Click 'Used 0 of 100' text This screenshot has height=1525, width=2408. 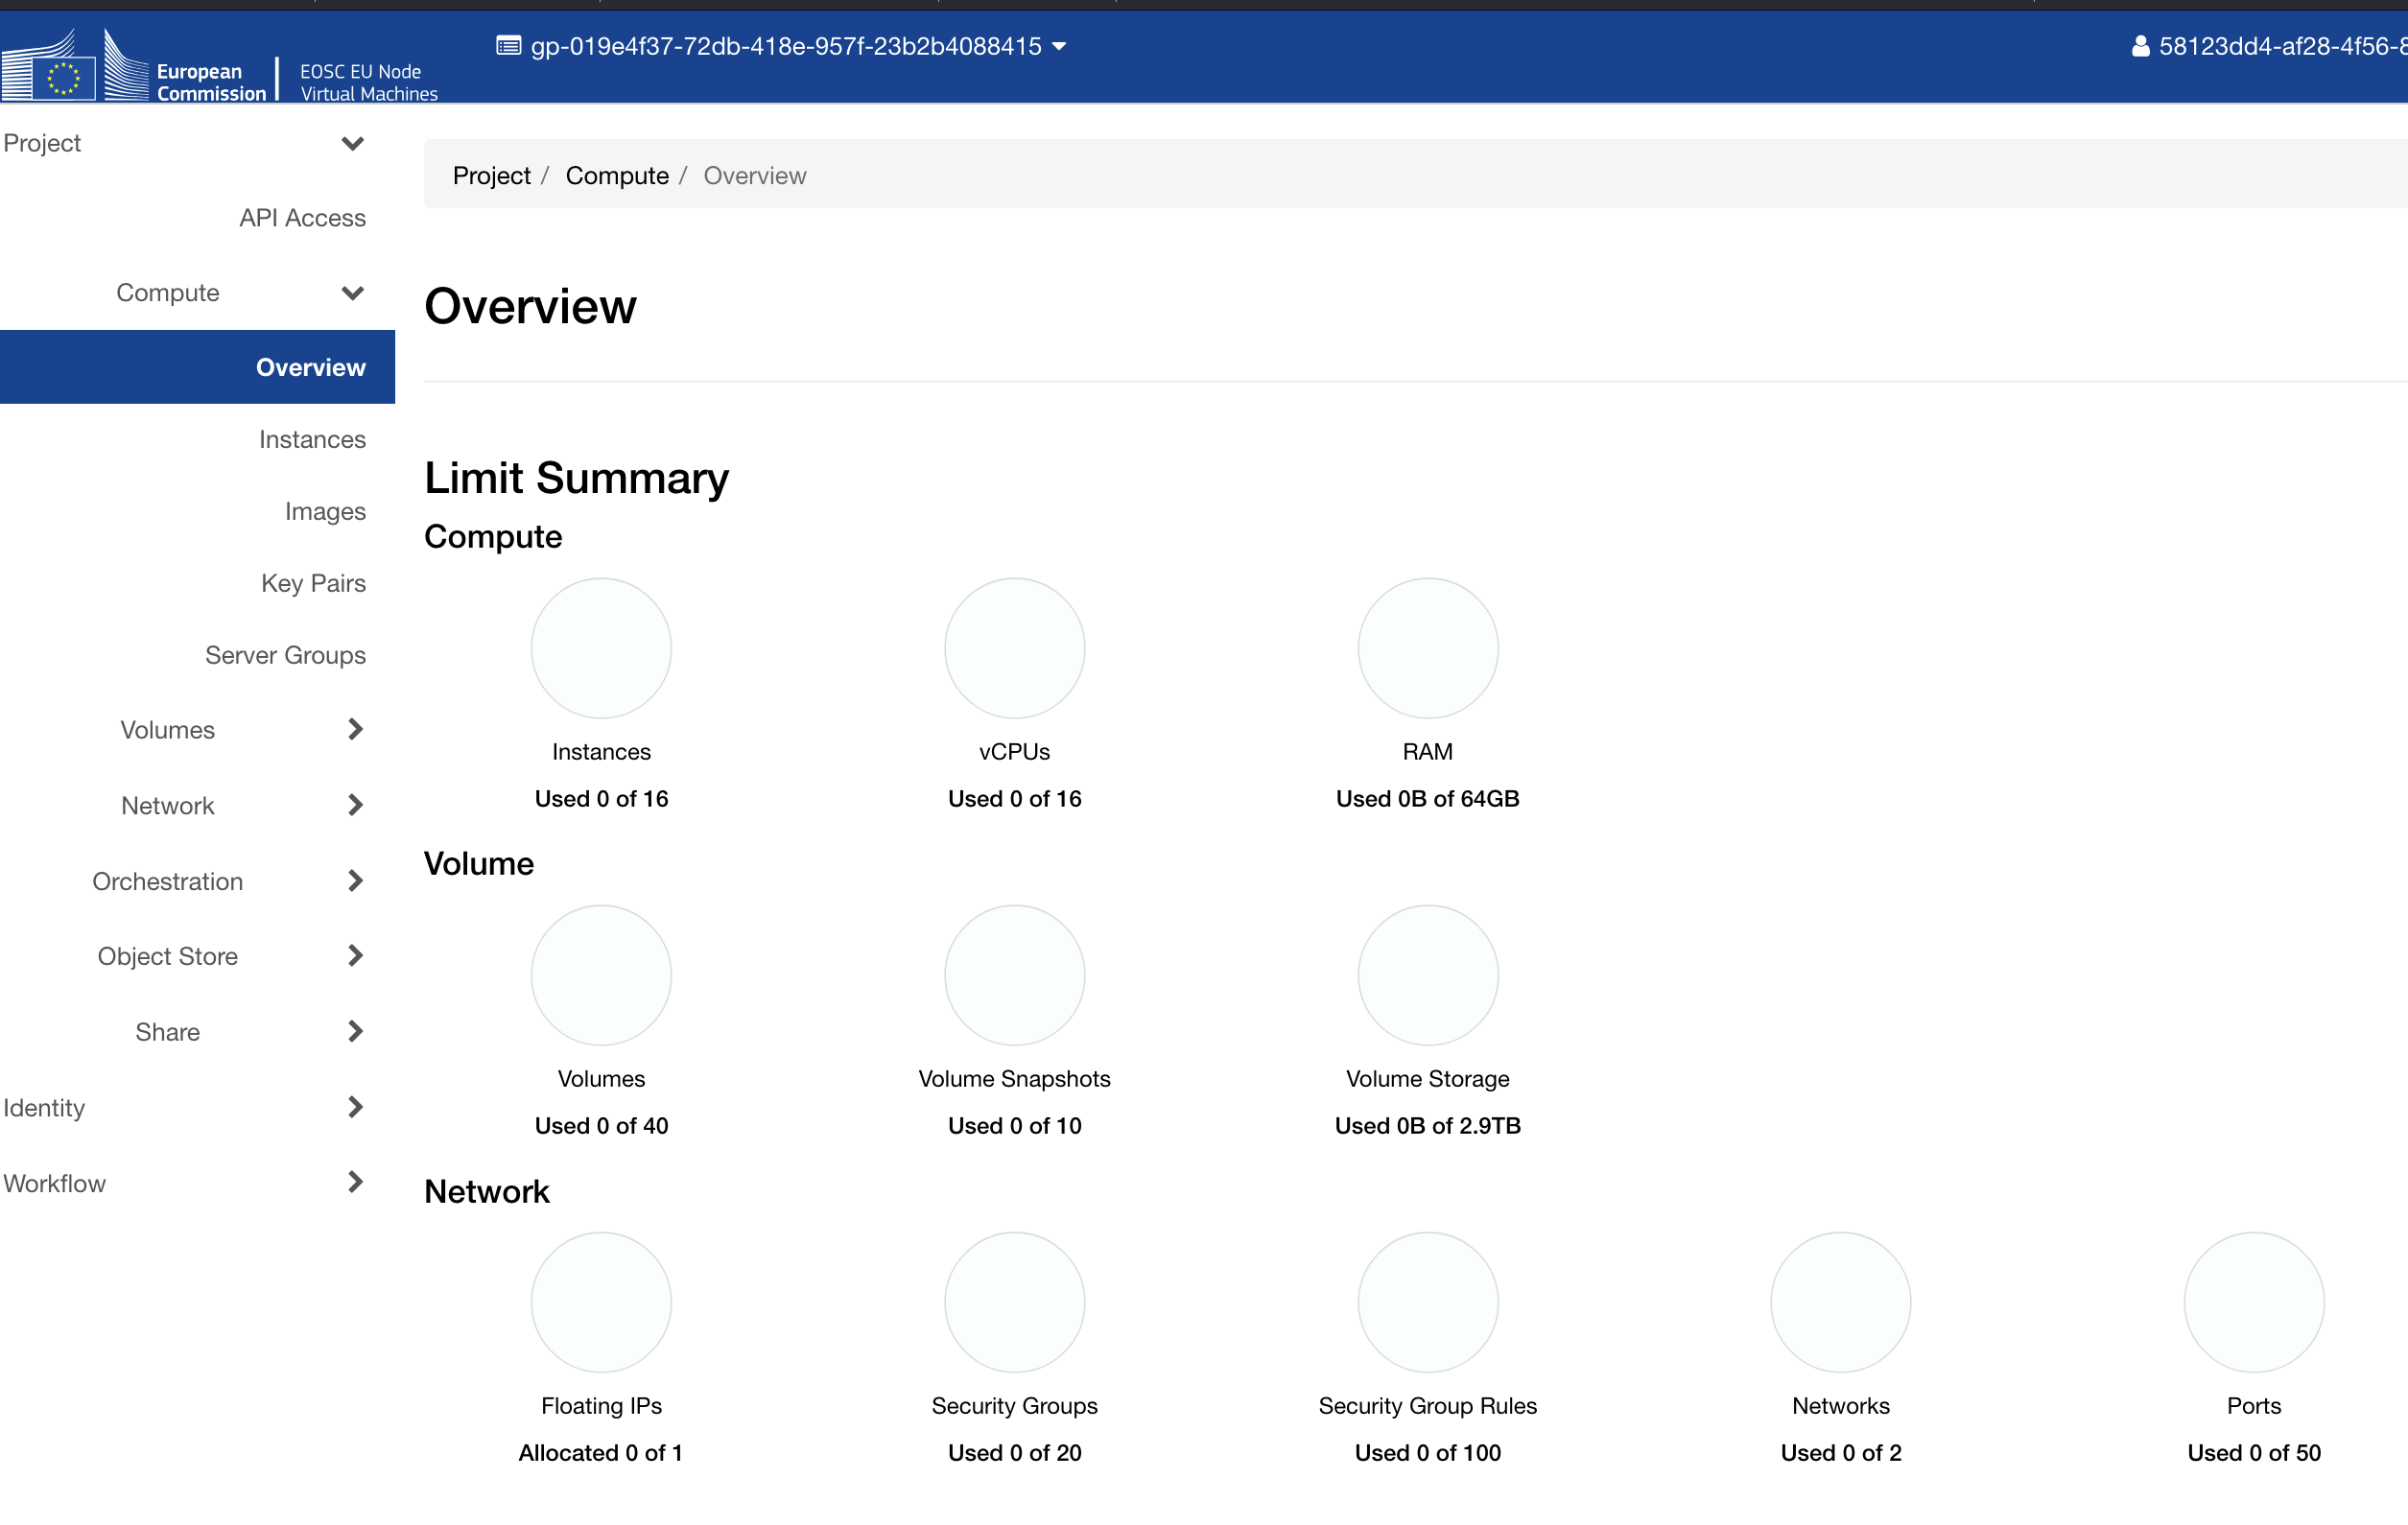(1427, 1452)
